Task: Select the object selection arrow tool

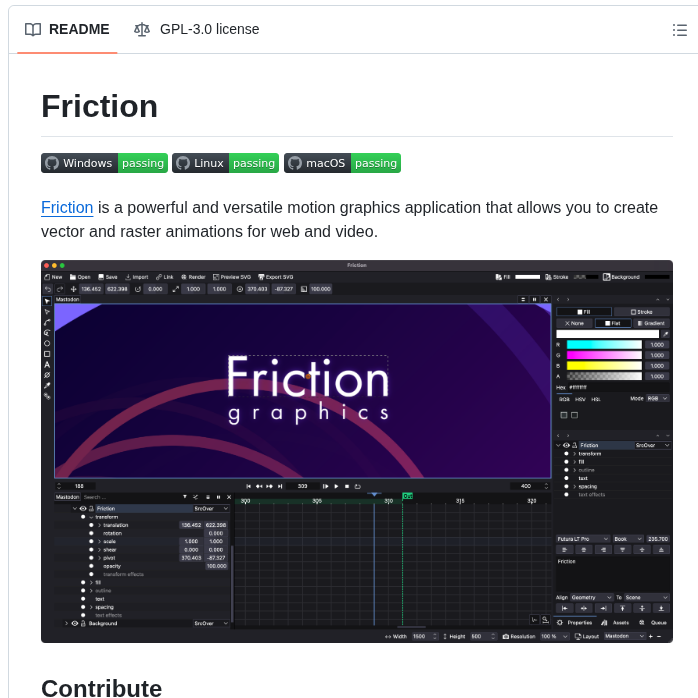Action: coord(47,301)
